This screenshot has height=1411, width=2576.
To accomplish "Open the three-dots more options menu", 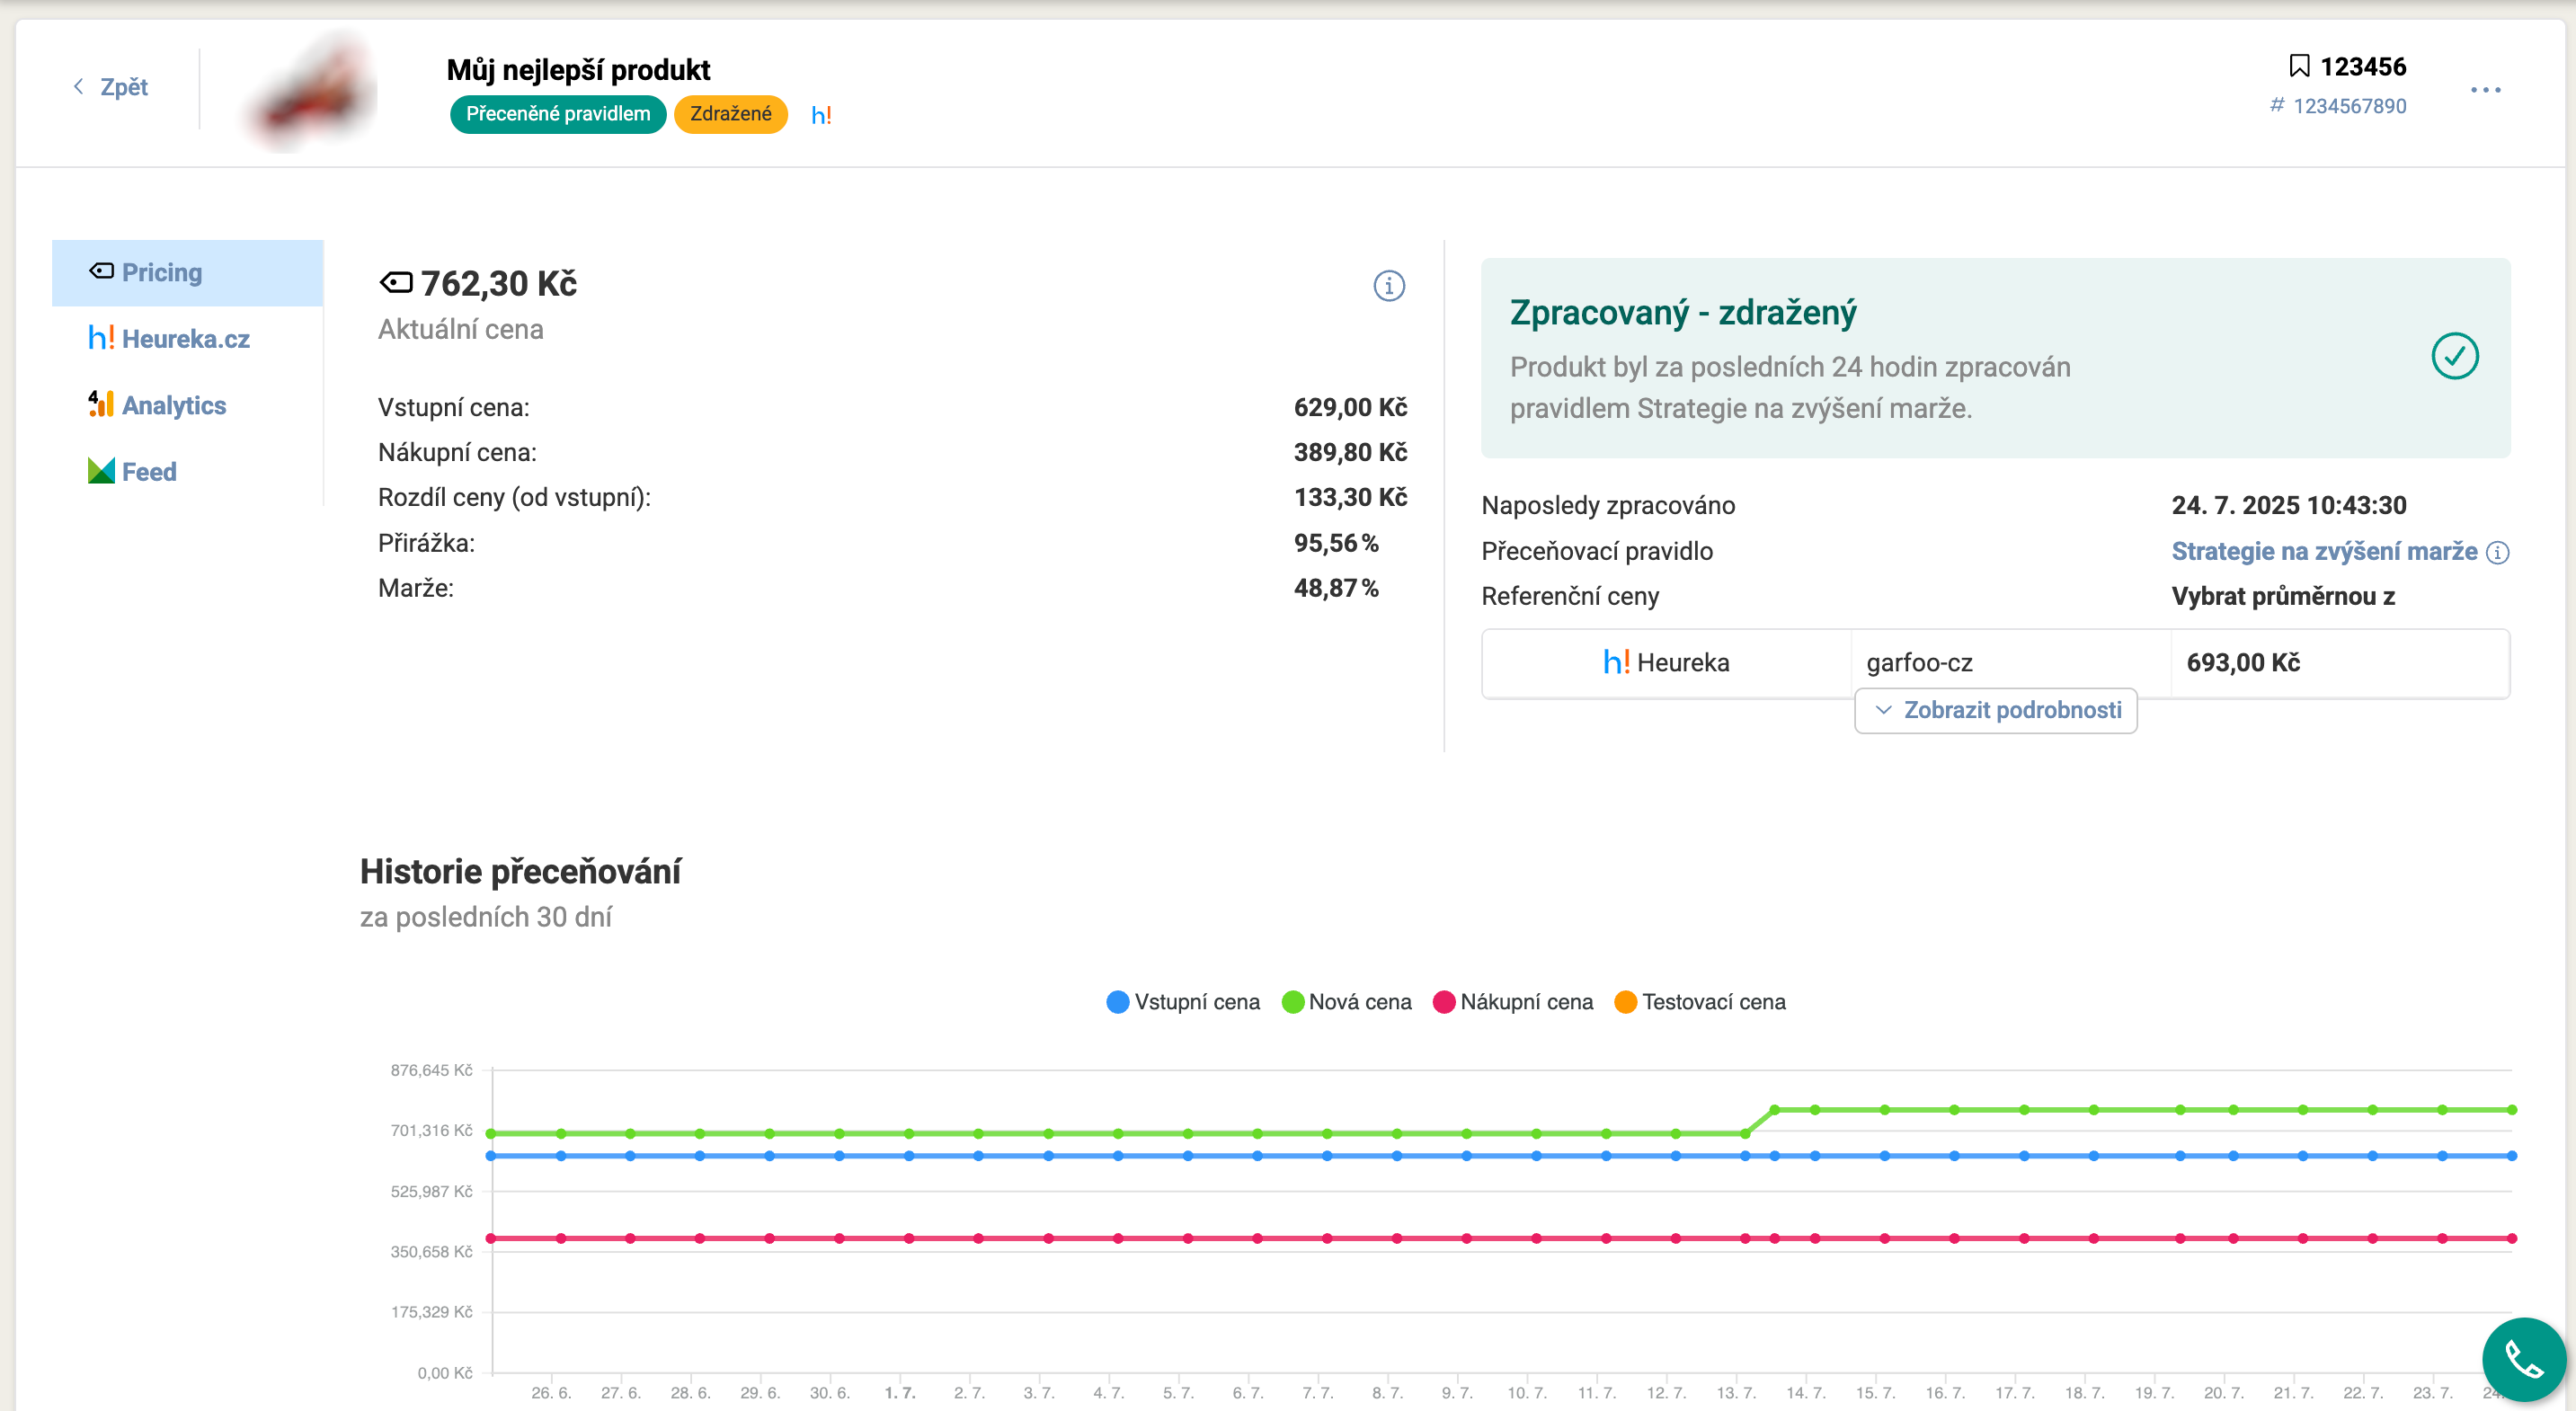I will [2485, 90].
